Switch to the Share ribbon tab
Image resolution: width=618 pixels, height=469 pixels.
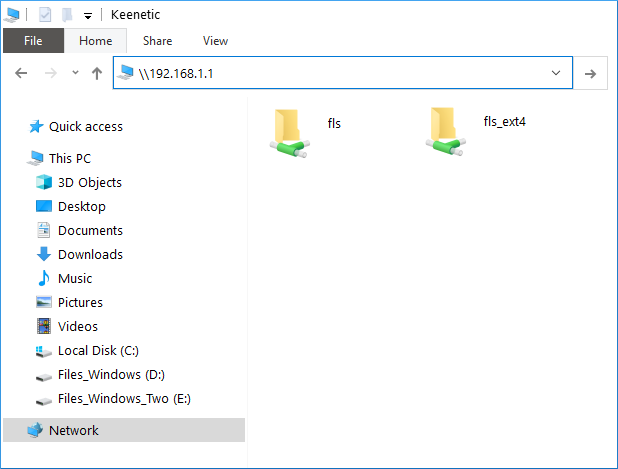(157, 41)
